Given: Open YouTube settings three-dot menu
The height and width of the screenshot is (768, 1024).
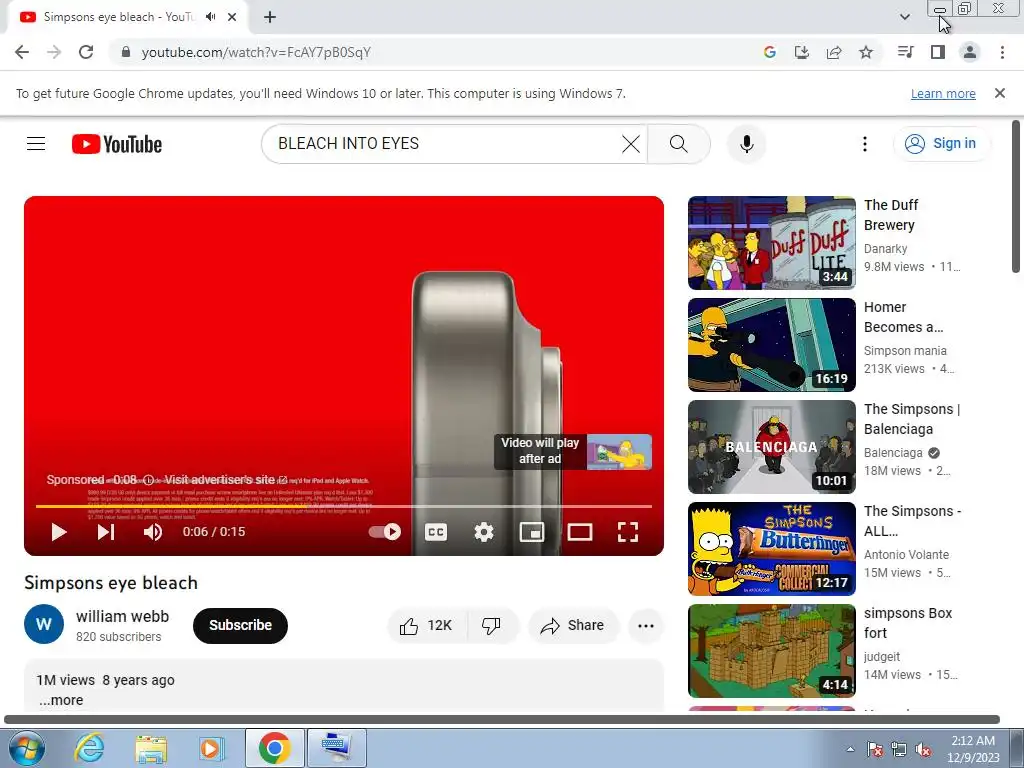Looking at the screenshot, I should (x=865, y=144).
